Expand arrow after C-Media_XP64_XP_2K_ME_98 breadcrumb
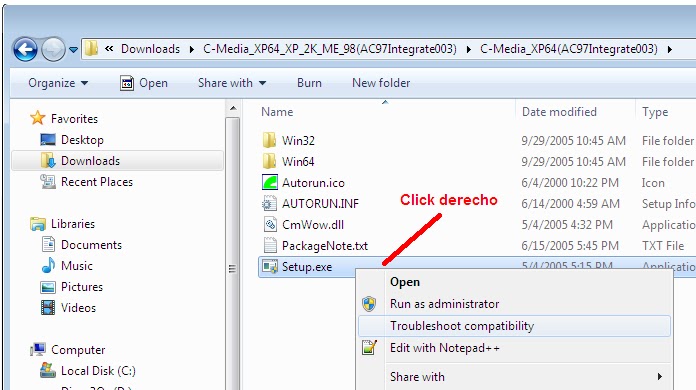This screenshot has width=696, height=390. click(469, 49)
